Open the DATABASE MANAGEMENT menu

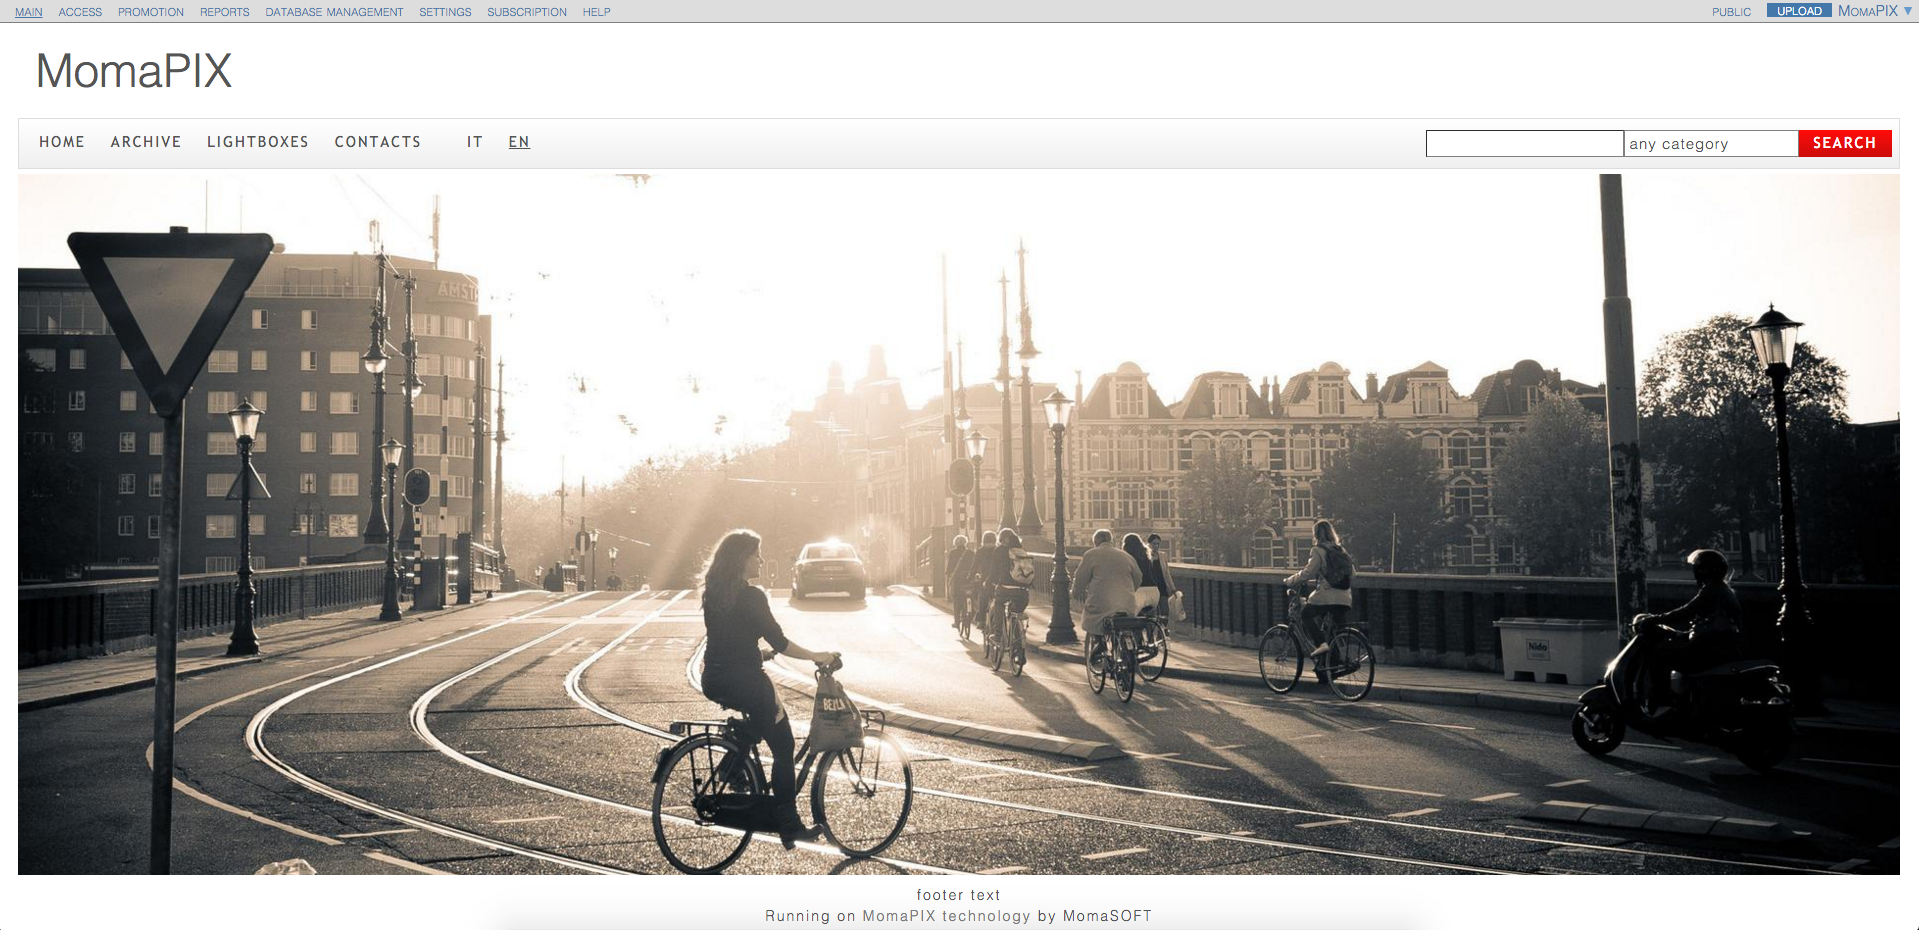(x=334, y=12)
